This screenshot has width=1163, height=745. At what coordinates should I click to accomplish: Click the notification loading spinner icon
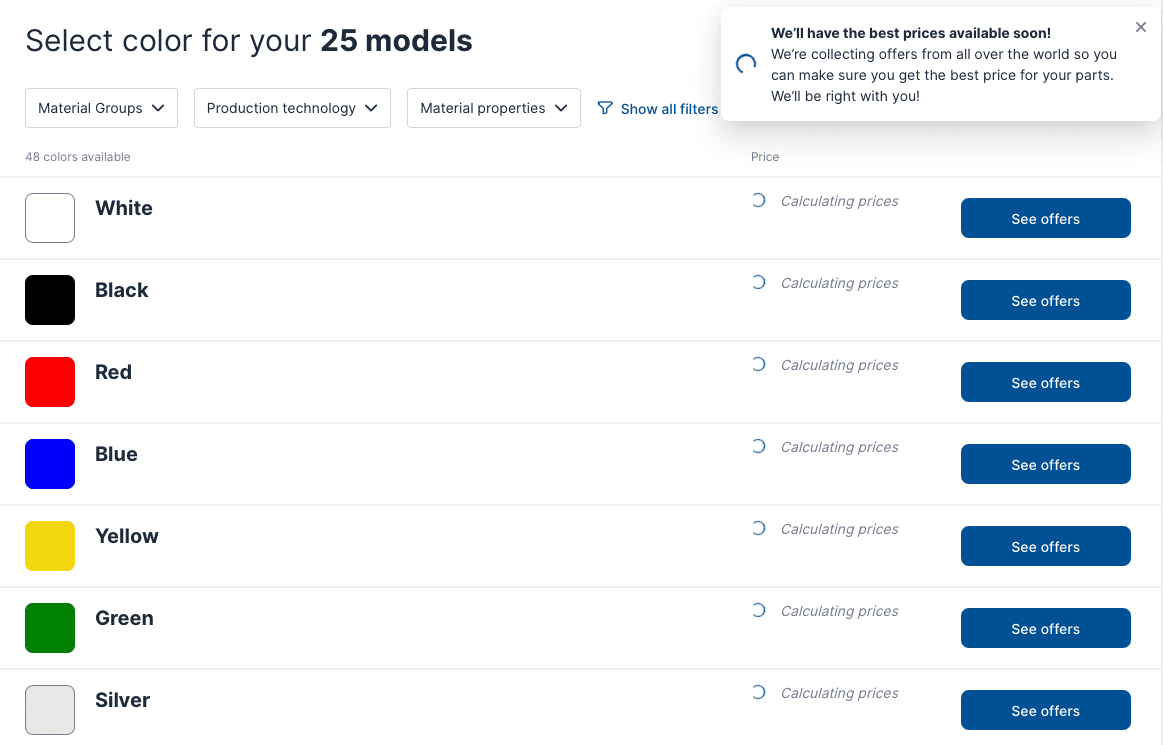tap(746, 65)
